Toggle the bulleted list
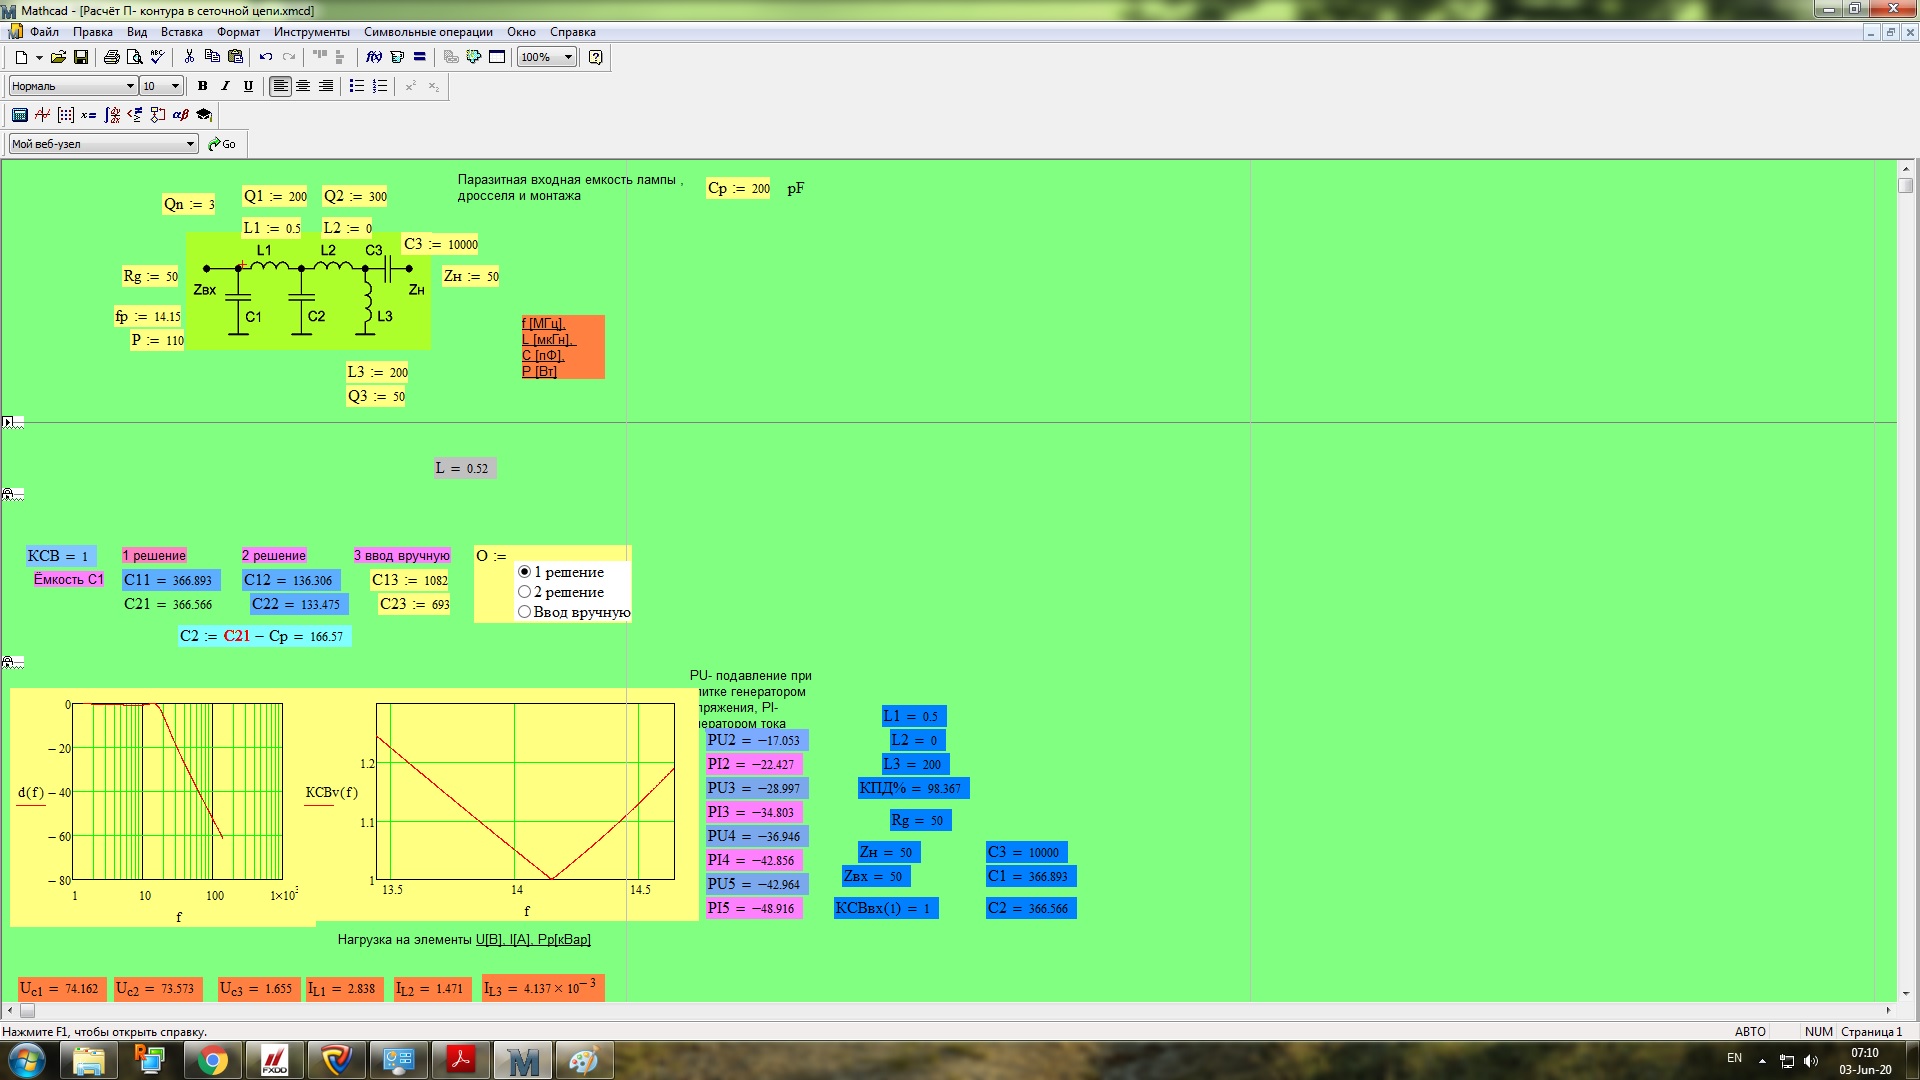 357,86
